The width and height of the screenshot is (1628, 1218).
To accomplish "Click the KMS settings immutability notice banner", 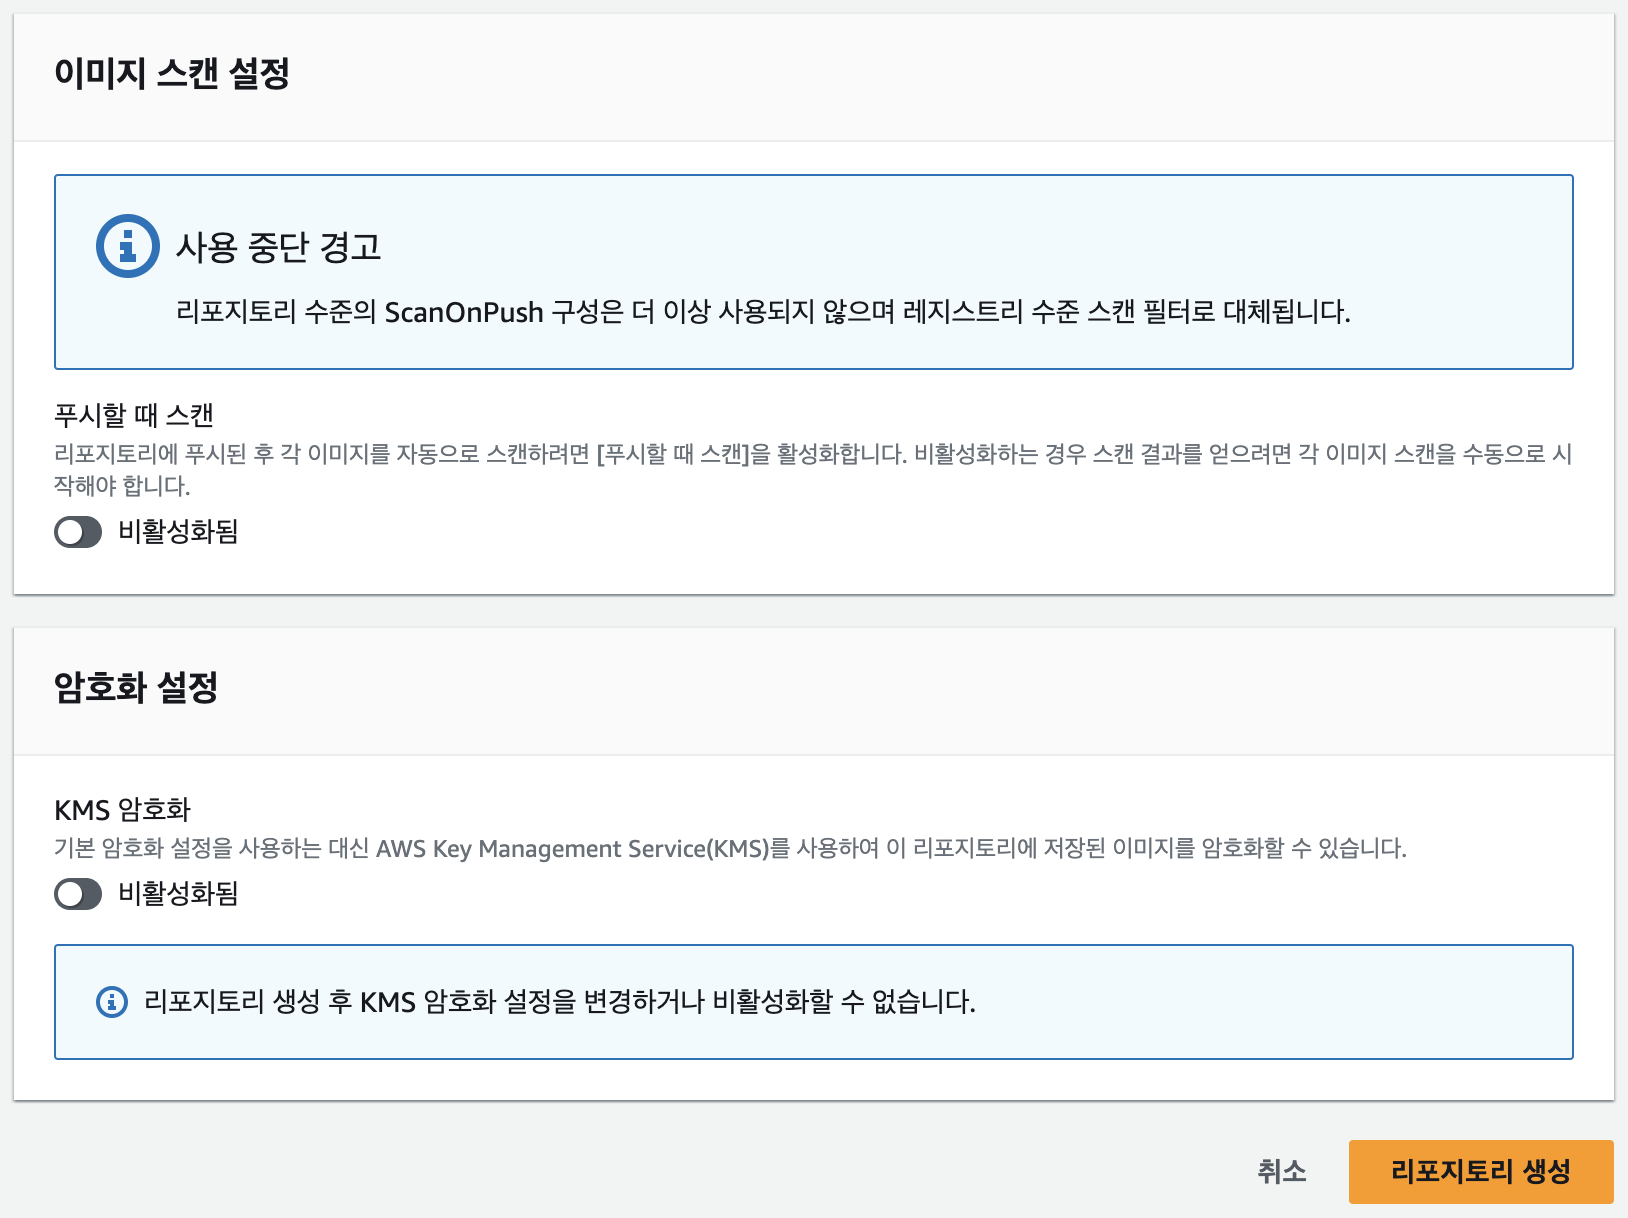I will point(815,1000).
